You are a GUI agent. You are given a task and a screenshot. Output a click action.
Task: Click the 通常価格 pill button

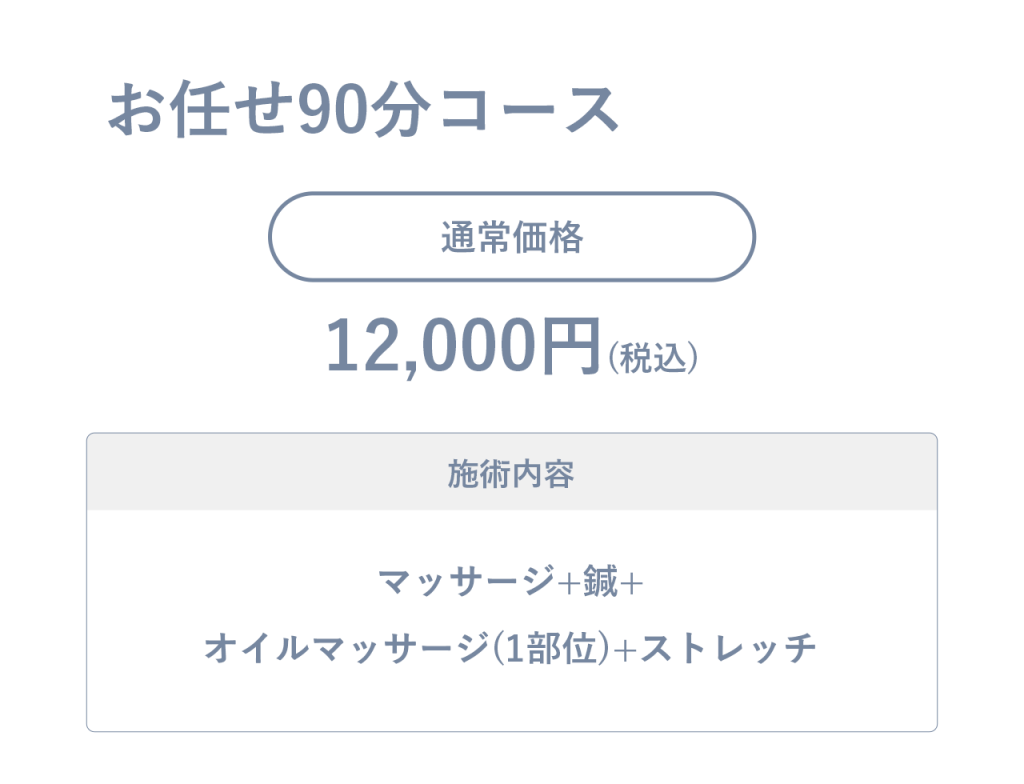[x=511, y=237]
